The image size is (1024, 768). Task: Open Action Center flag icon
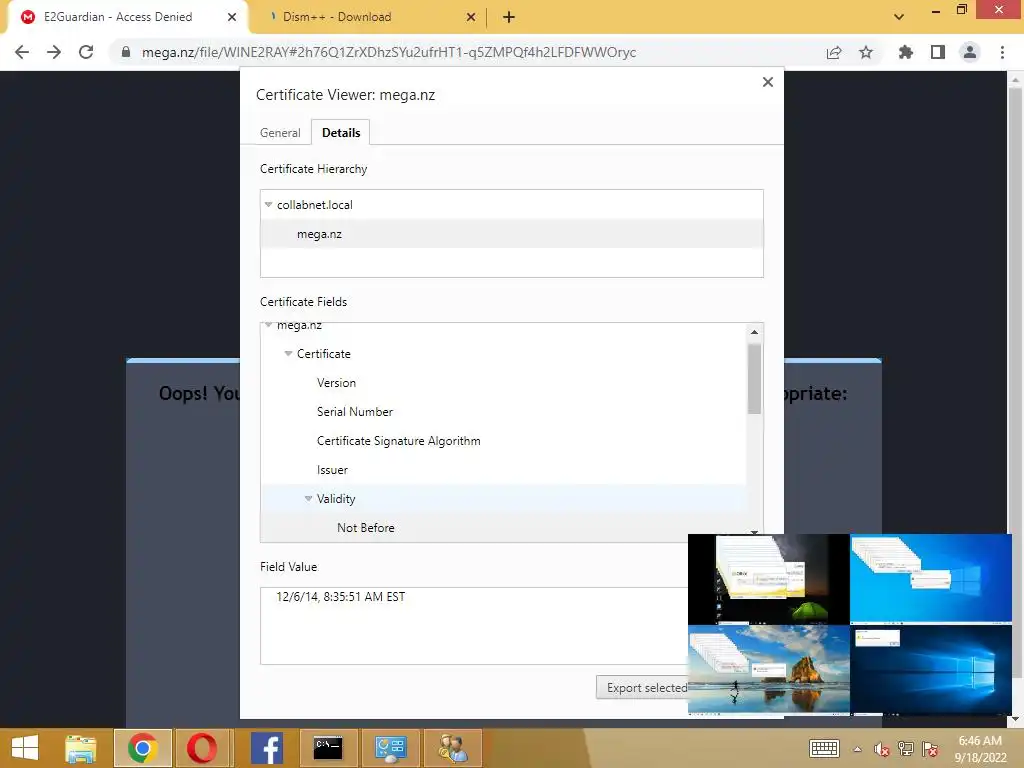coord(930,749)
